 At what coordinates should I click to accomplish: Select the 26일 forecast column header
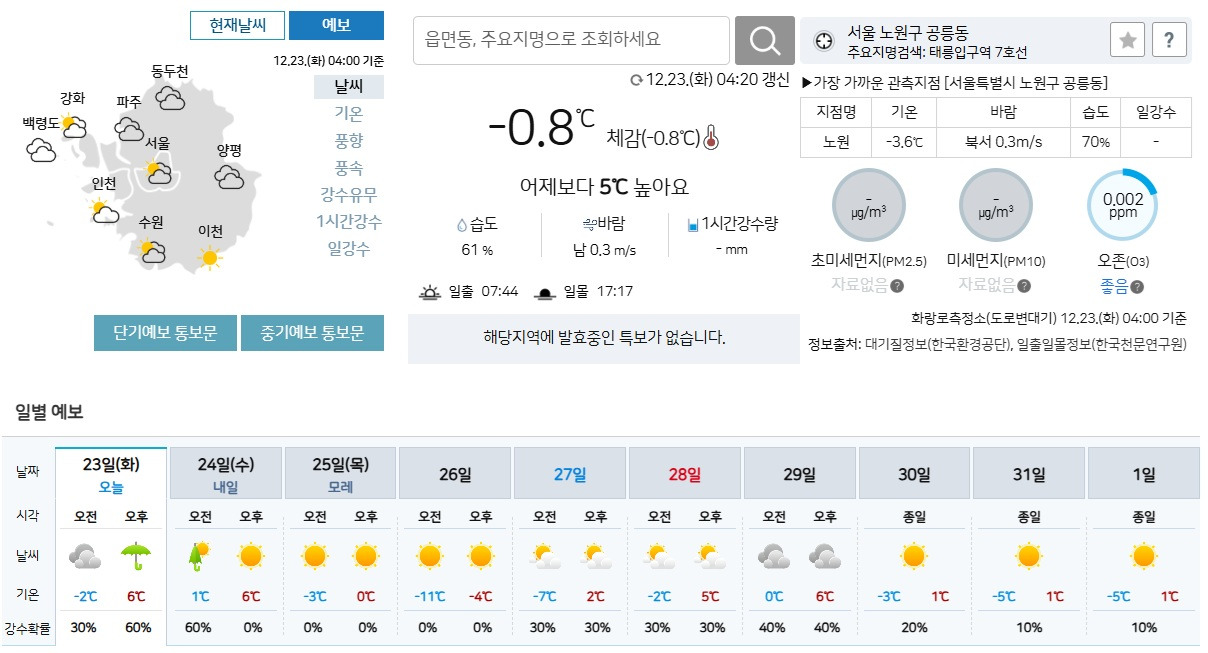pyautogui.click(x=455, y=474)
